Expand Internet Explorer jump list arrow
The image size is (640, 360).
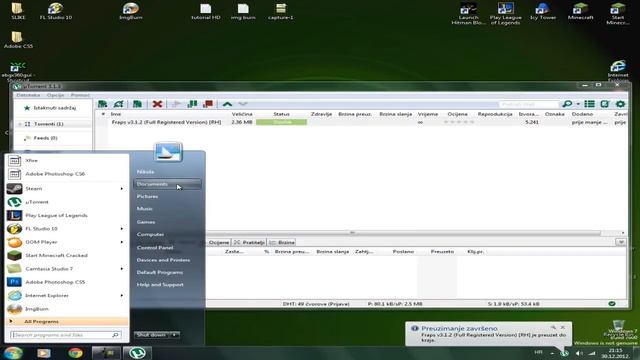122,296
